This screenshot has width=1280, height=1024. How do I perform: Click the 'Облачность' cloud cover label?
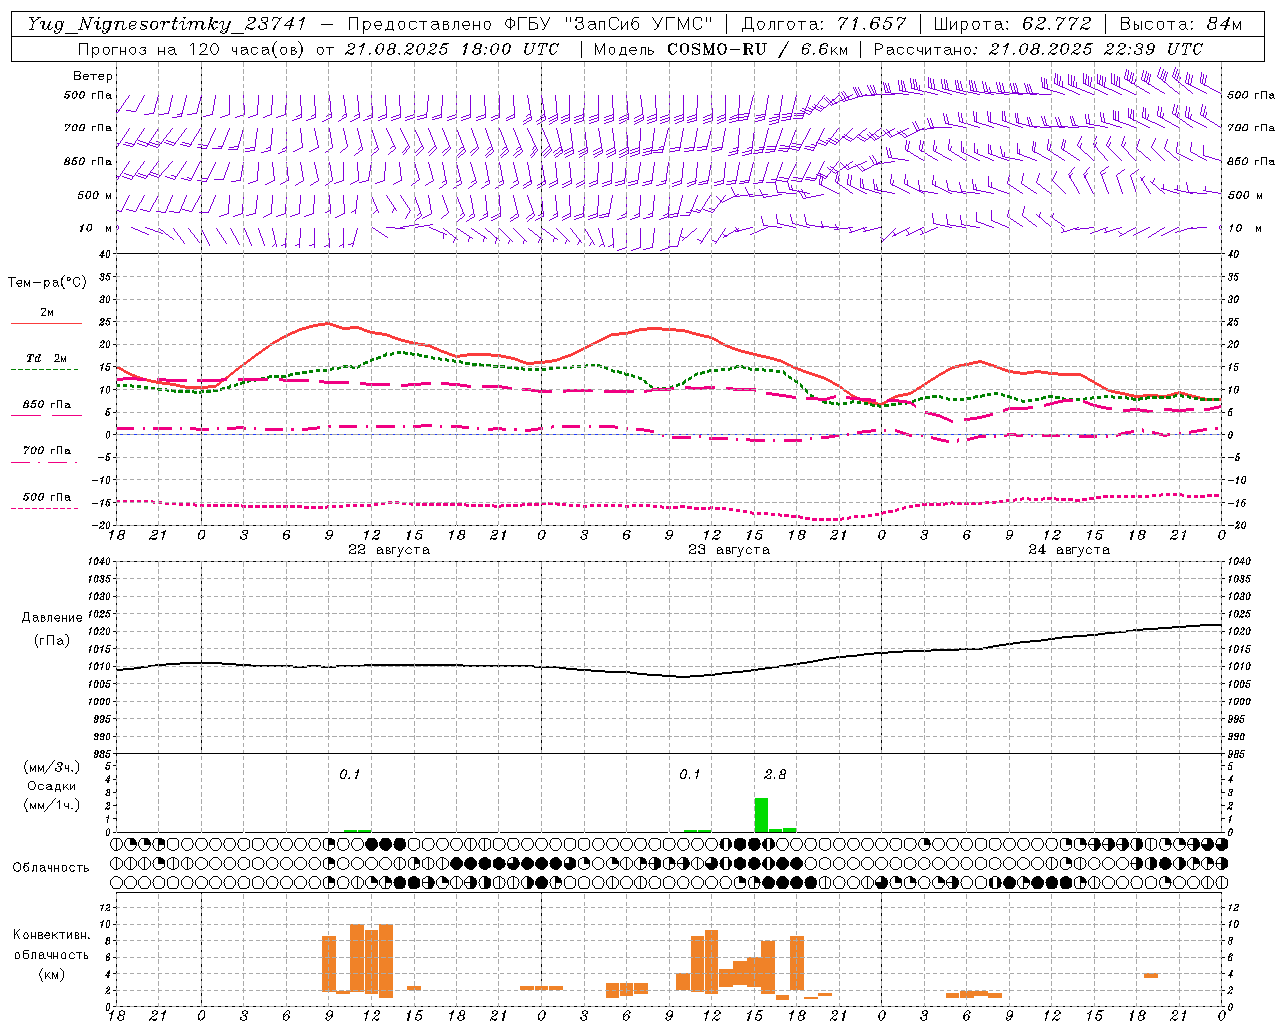(x=50, y=867)
